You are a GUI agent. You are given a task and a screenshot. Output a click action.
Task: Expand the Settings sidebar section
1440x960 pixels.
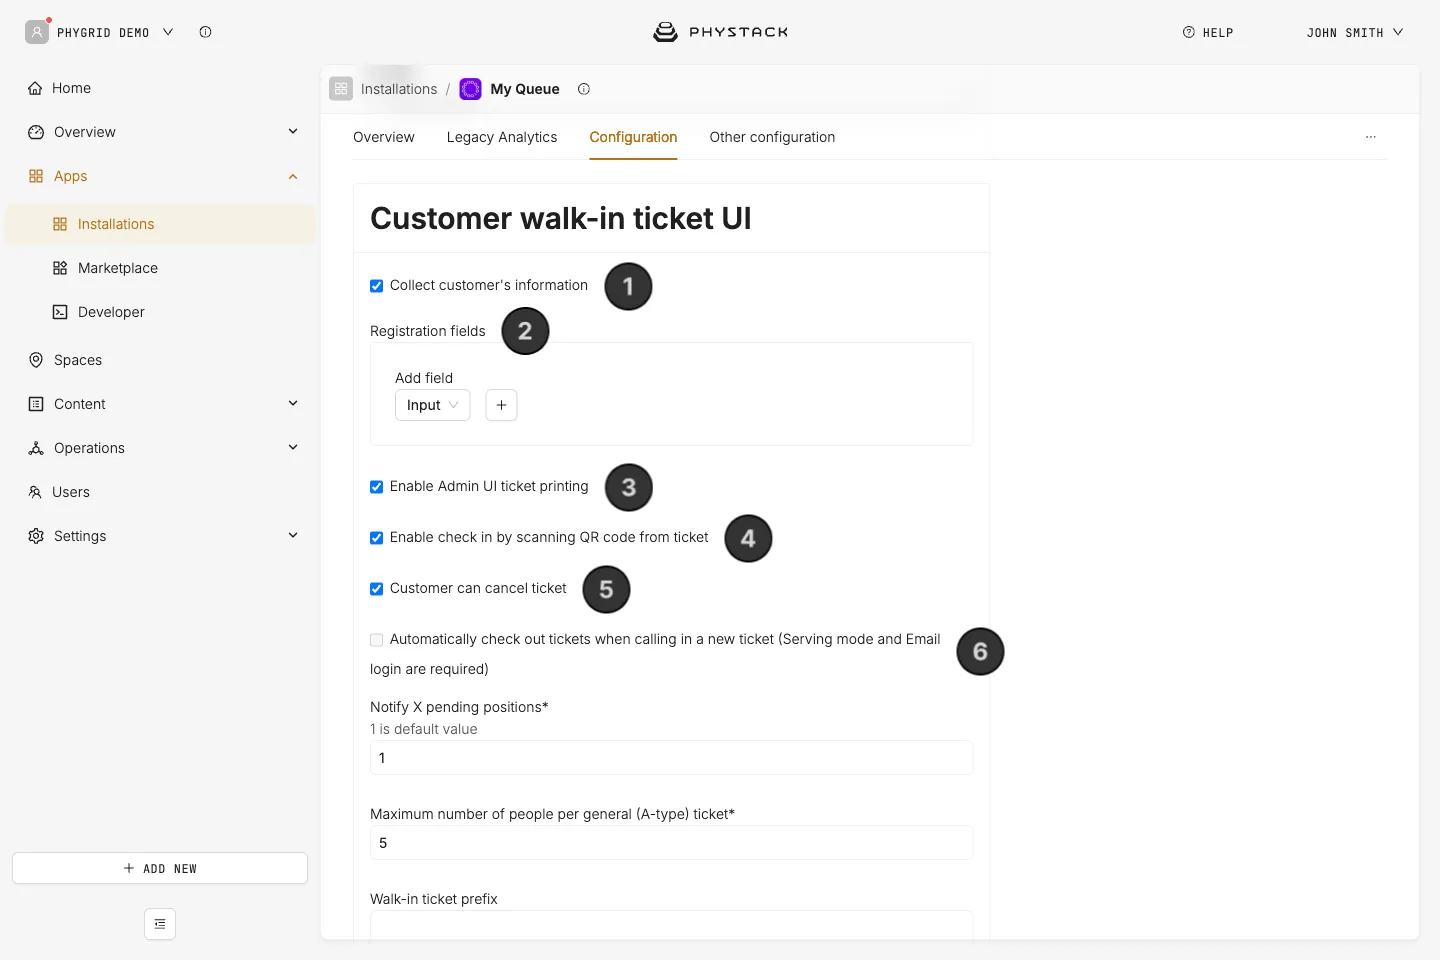point(293,535)
